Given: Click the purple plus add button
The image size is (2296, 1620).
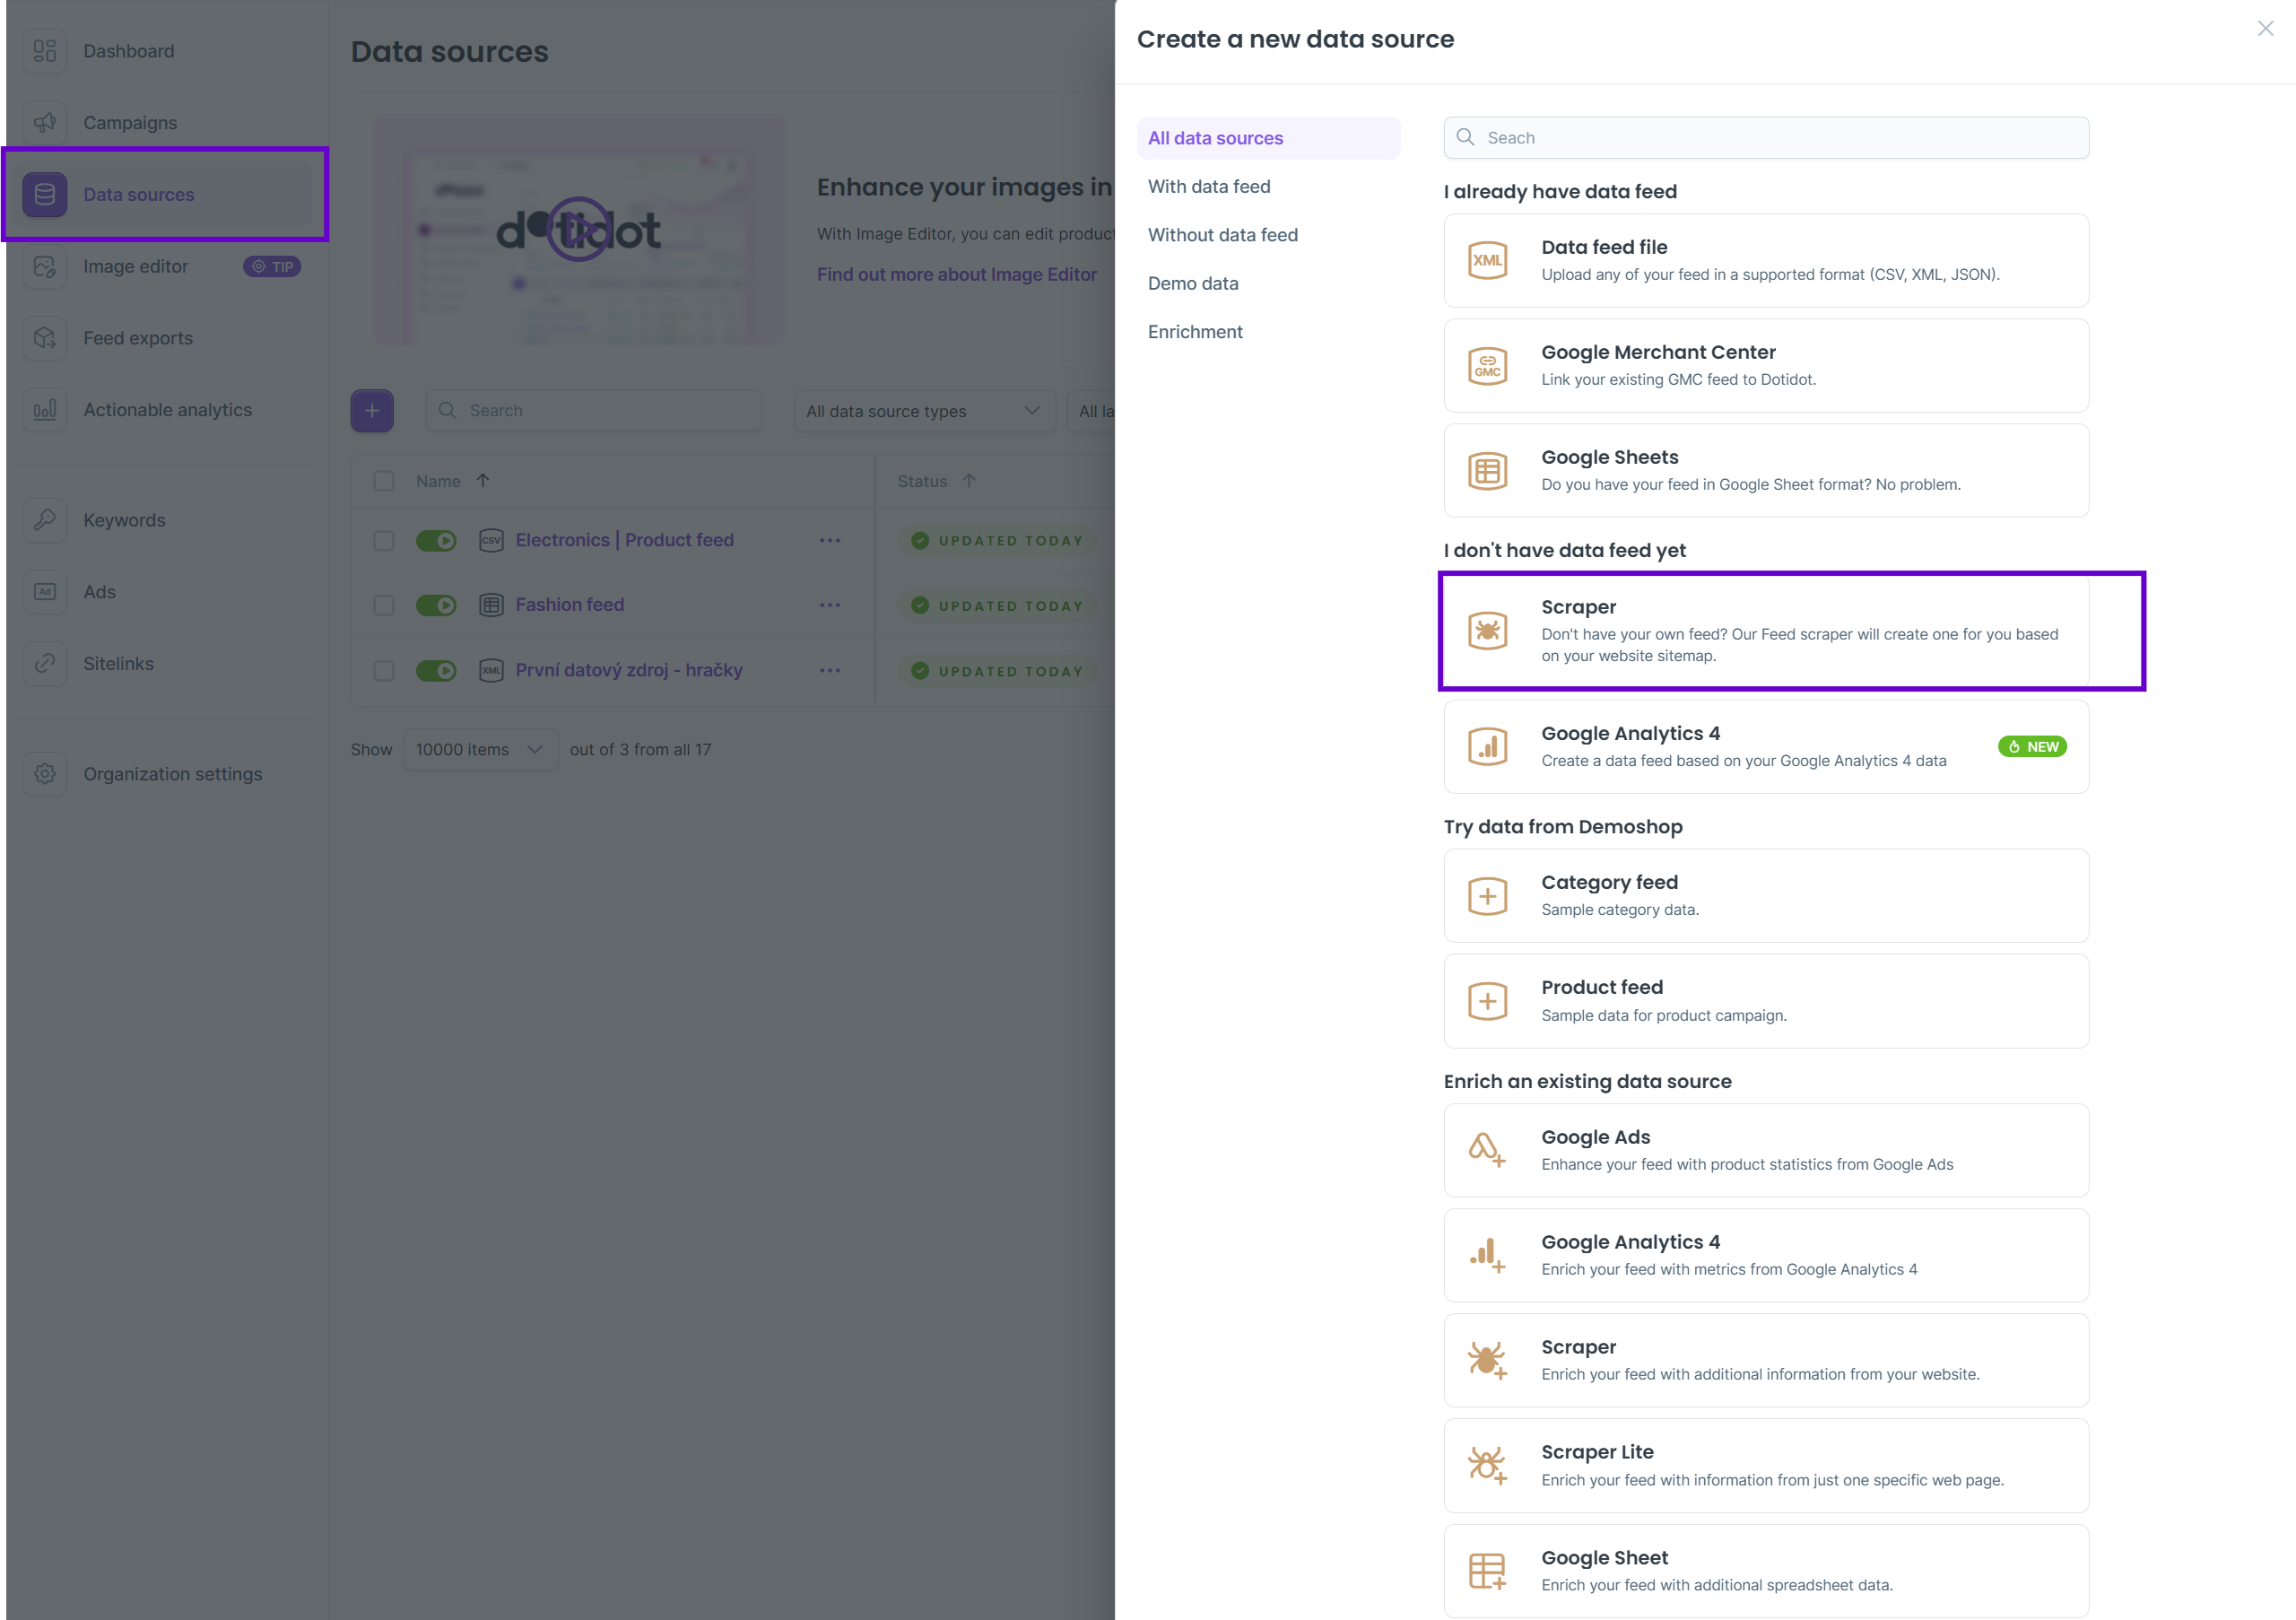Looking at the screenshot, I should tap(372, 411).
